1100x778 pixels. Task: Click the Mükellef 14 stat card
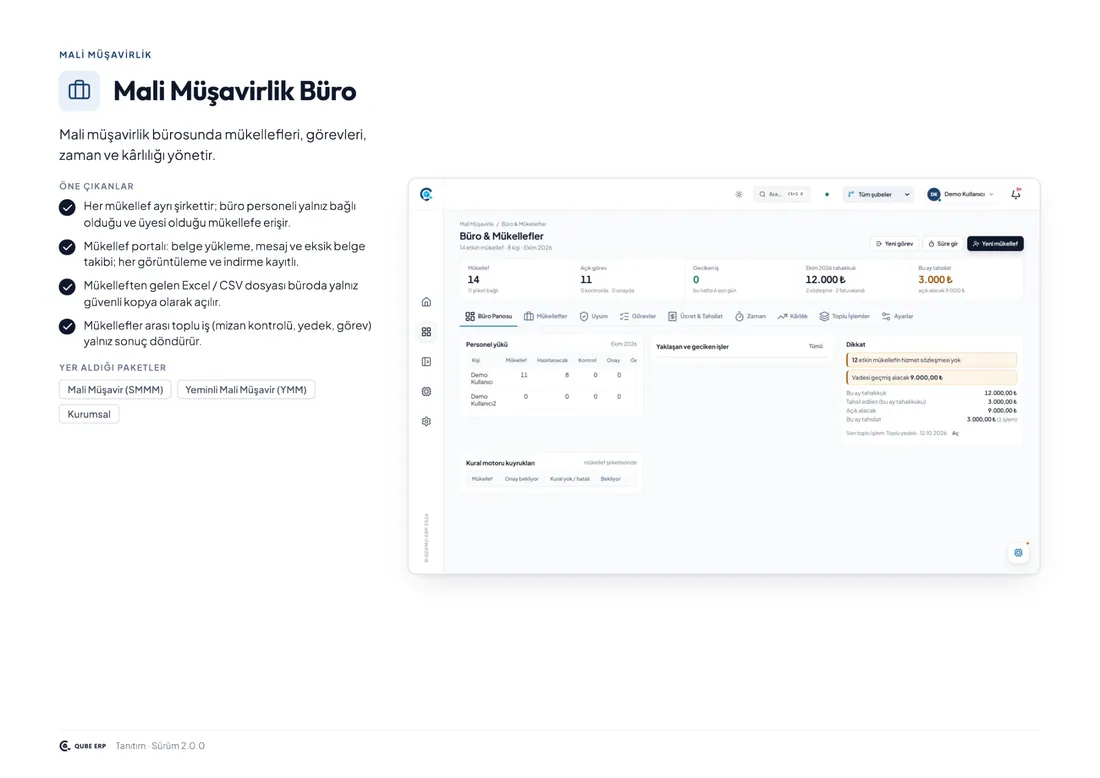(x=516, y=279)
